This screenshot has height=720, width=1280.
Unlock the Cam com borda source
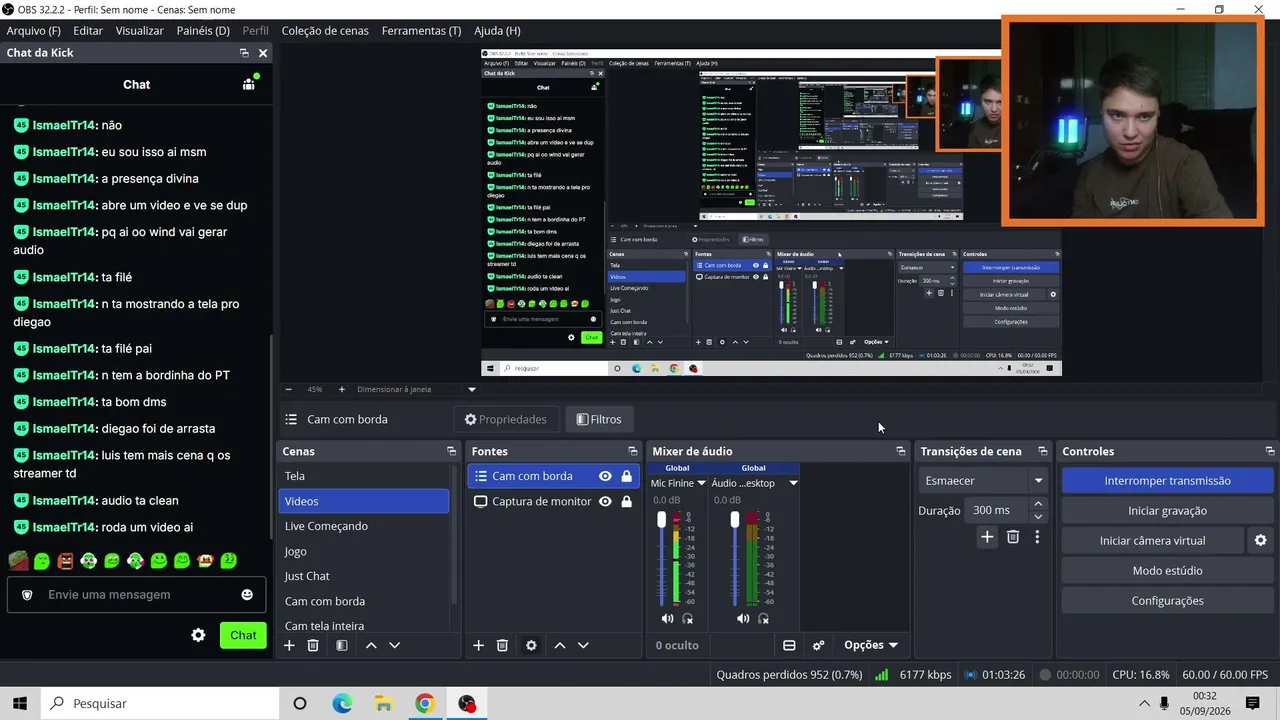tap(626, 476)
